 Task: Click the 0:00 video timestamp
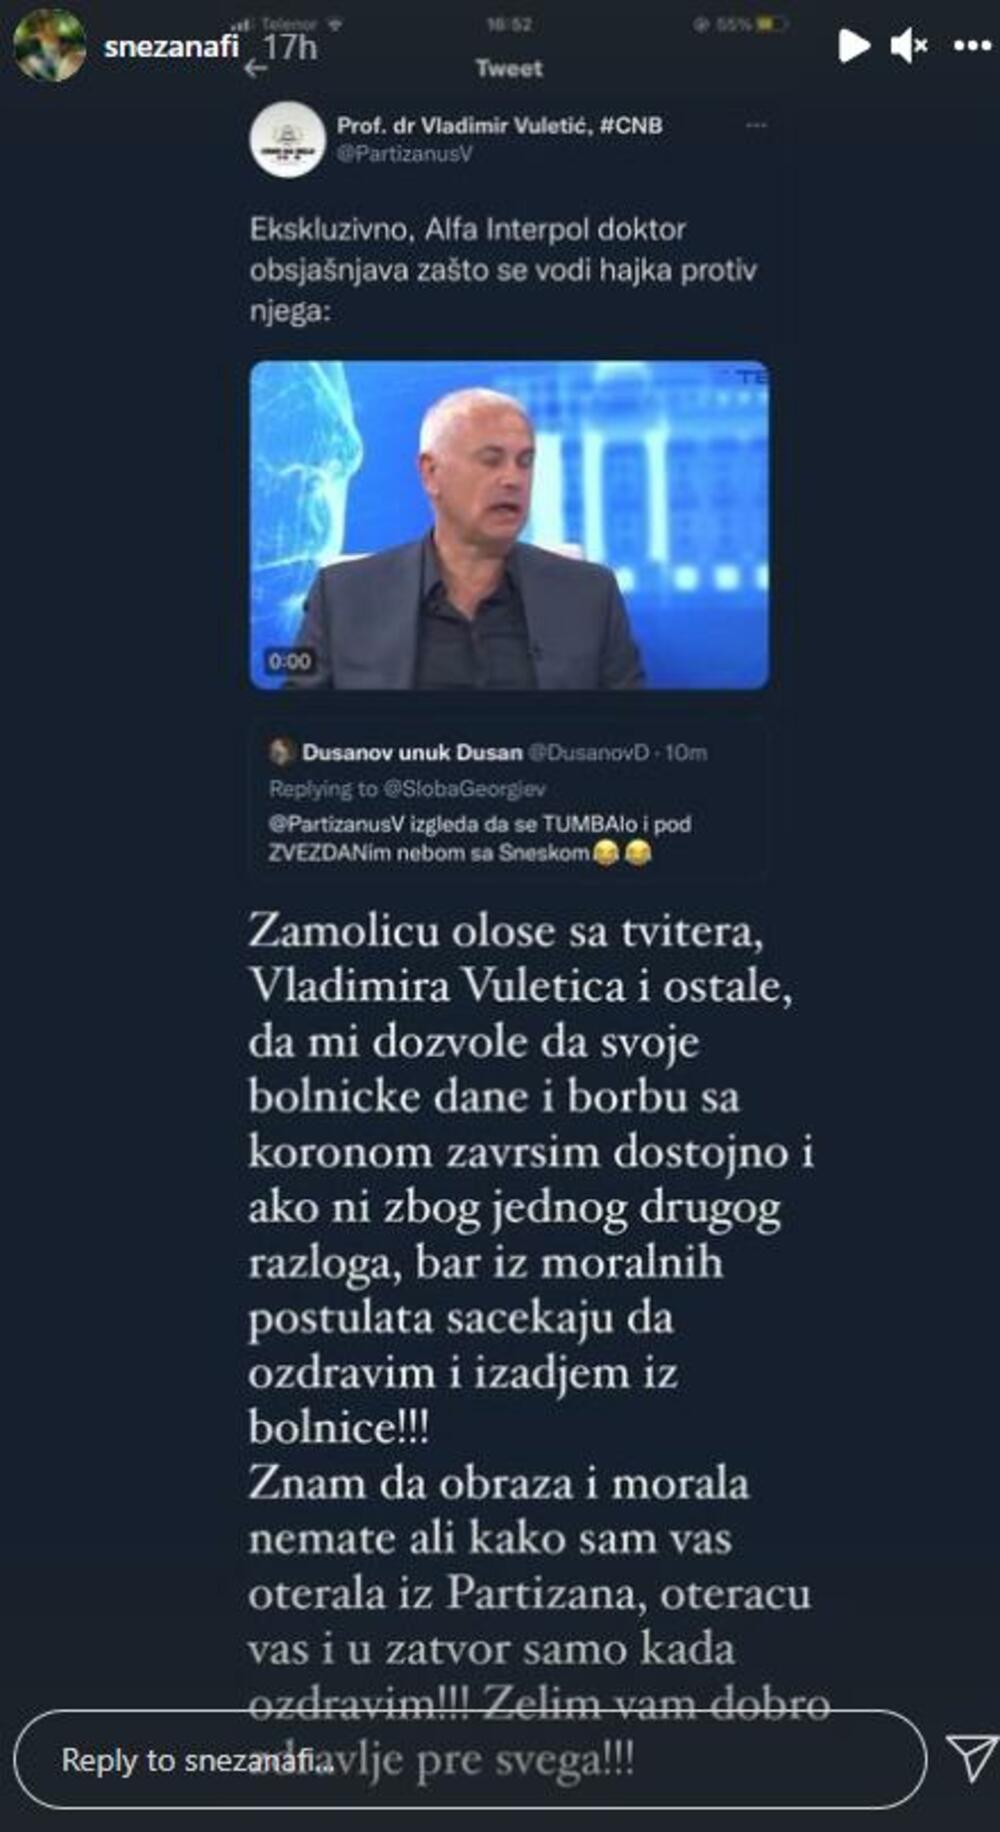tap(289, 661)
